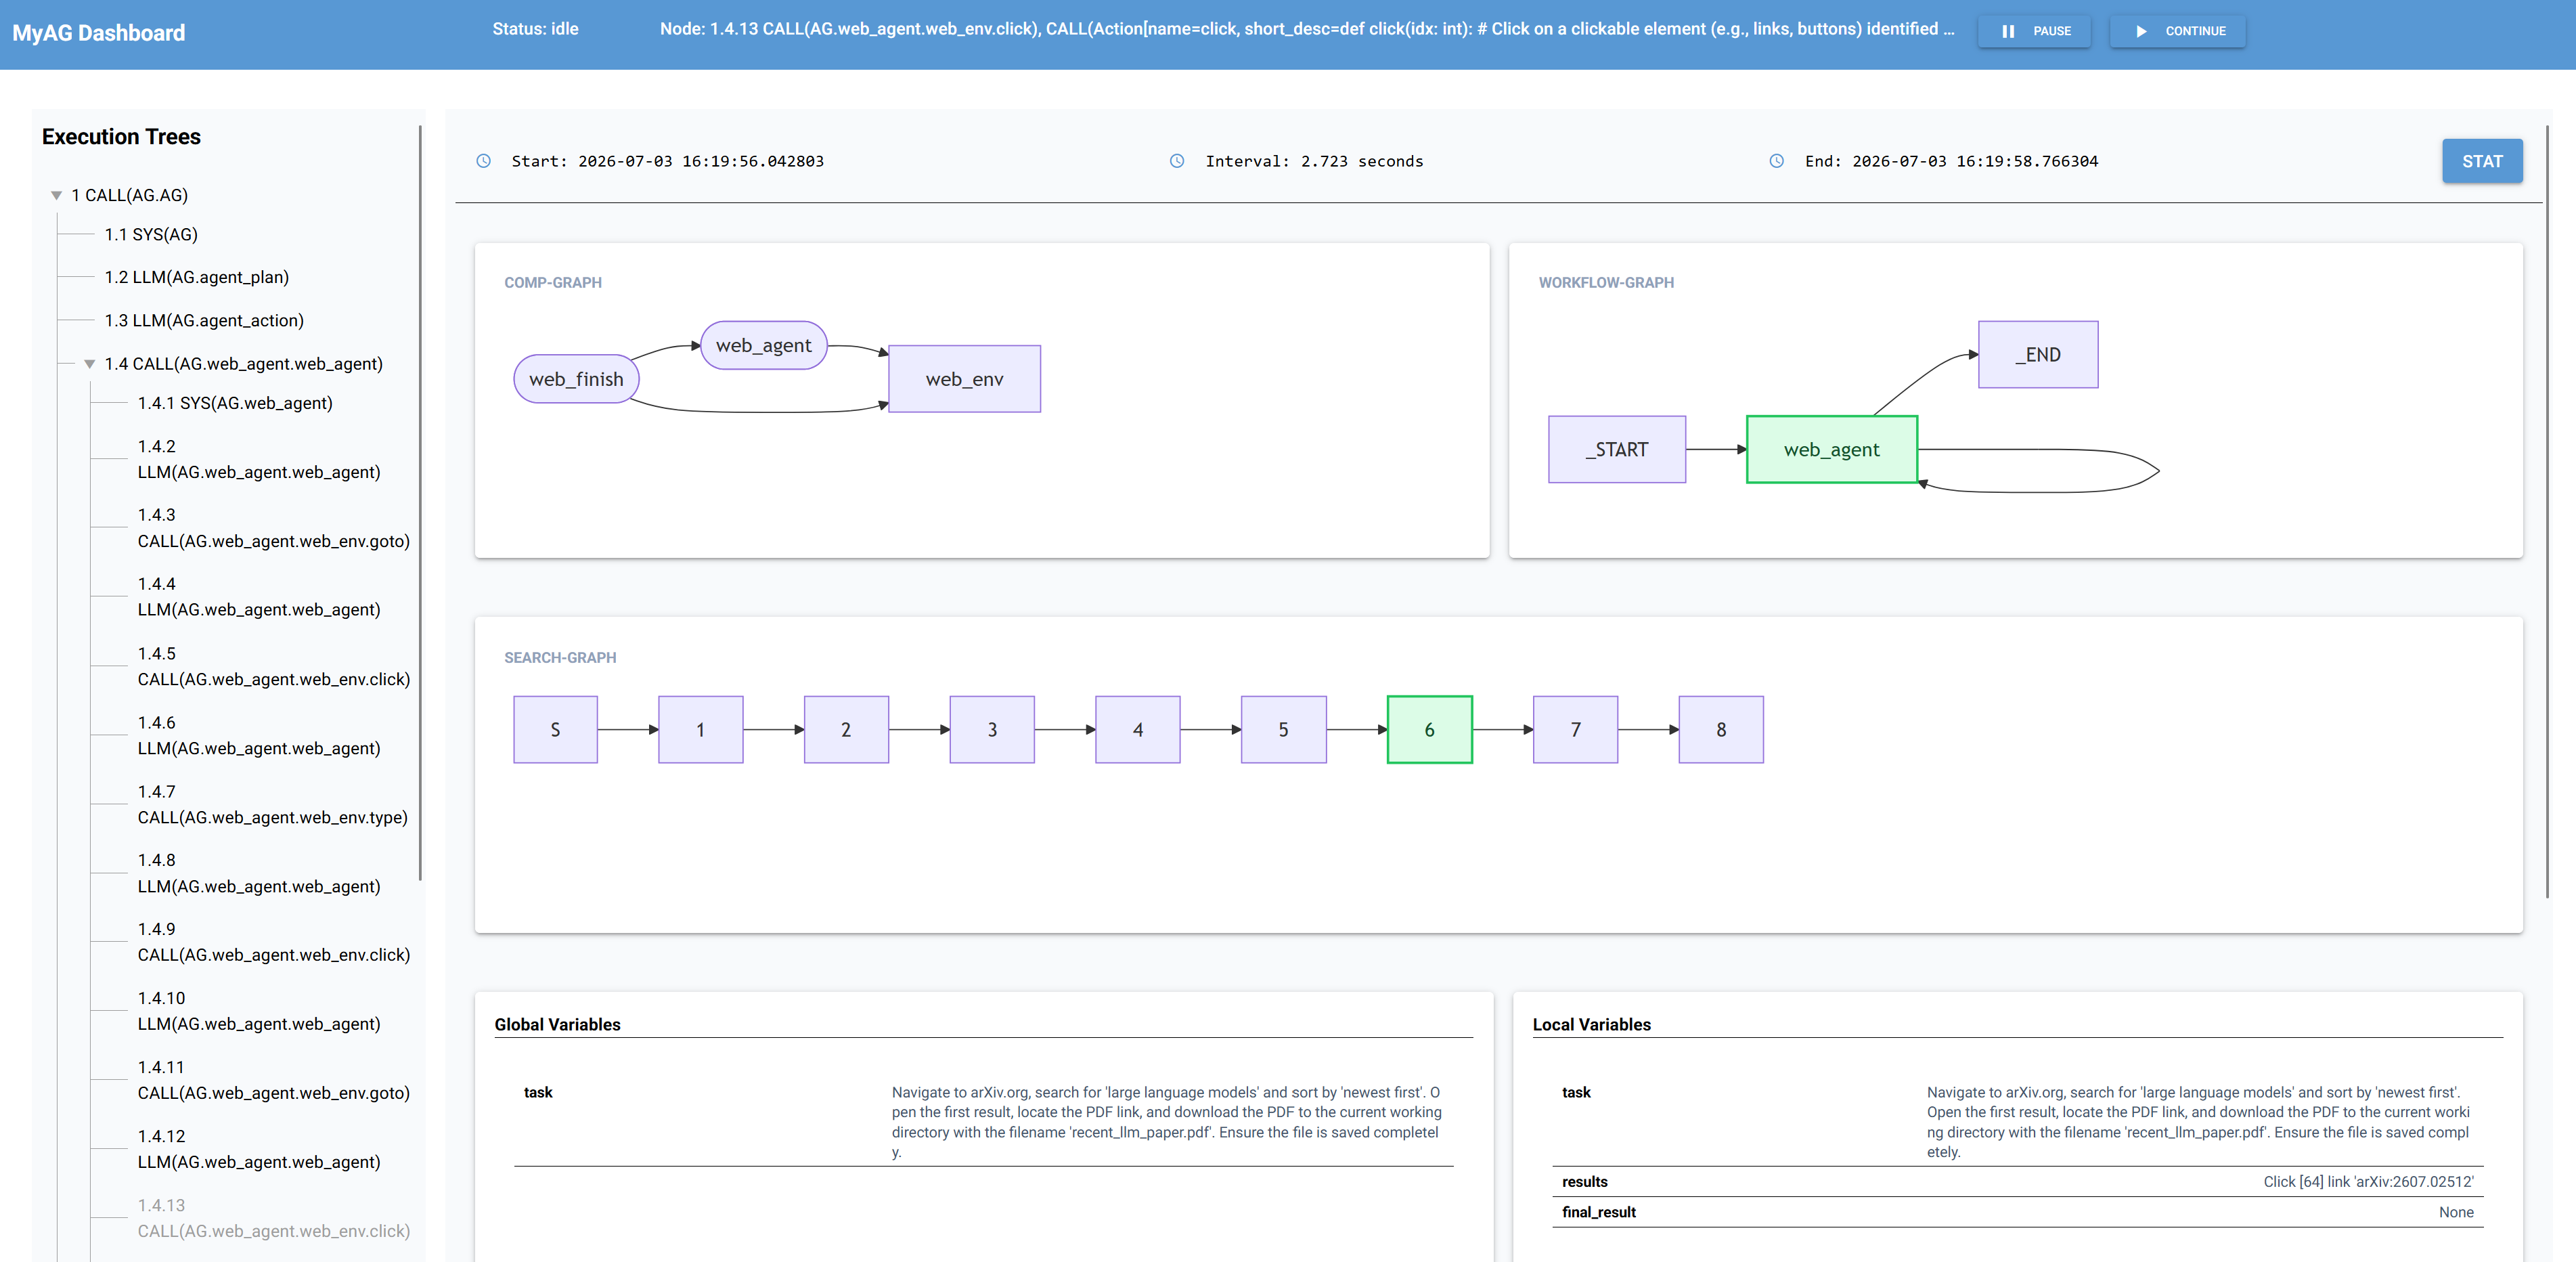Select tree item 1.2 LLM(AG.agent_plan)
This screenshot has width=2576, height=1262.
(x=197, y=278)
